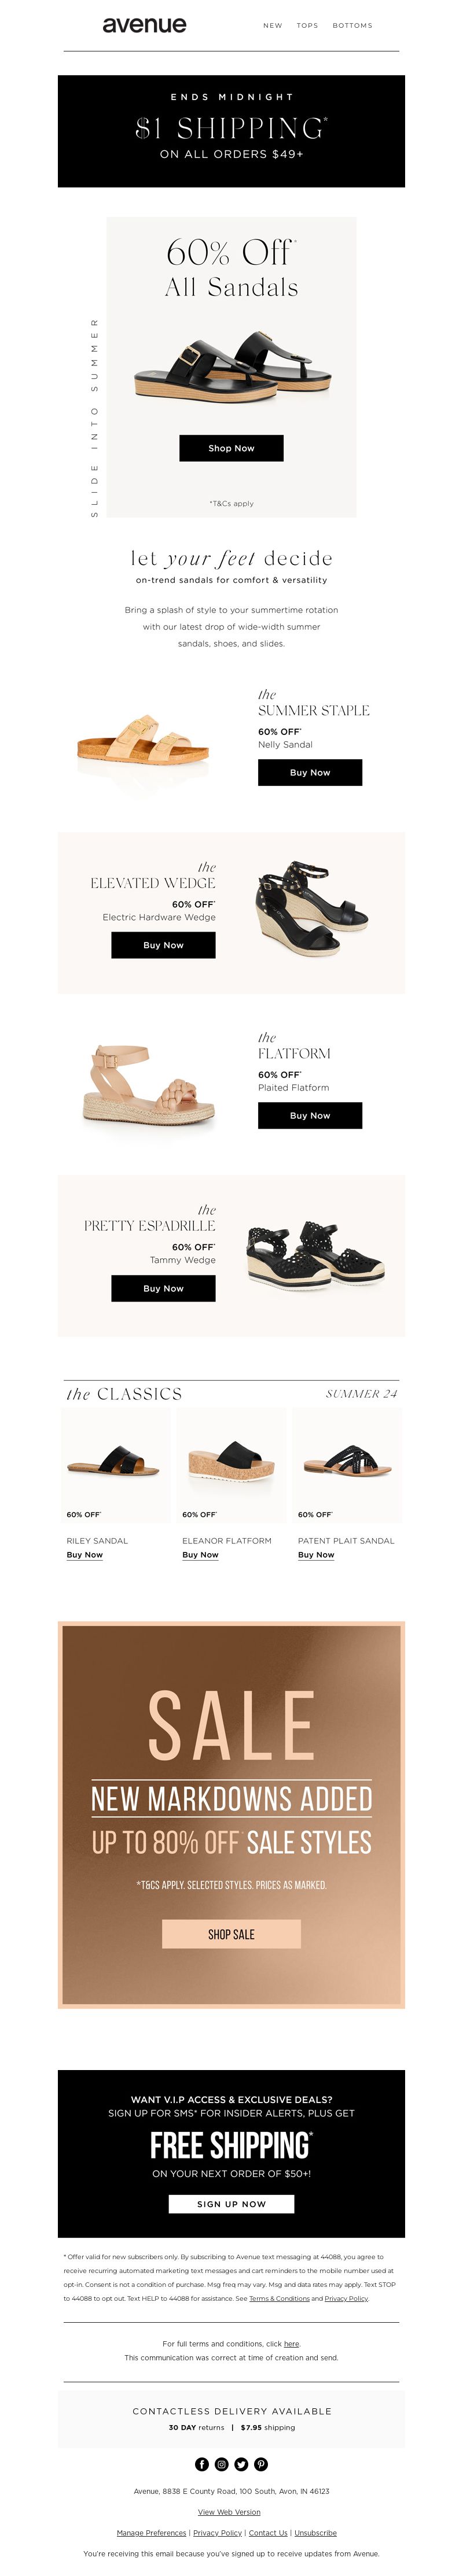Click Buy Now for Nelly Sandal
463x2576 pixels.
point(310,772)
